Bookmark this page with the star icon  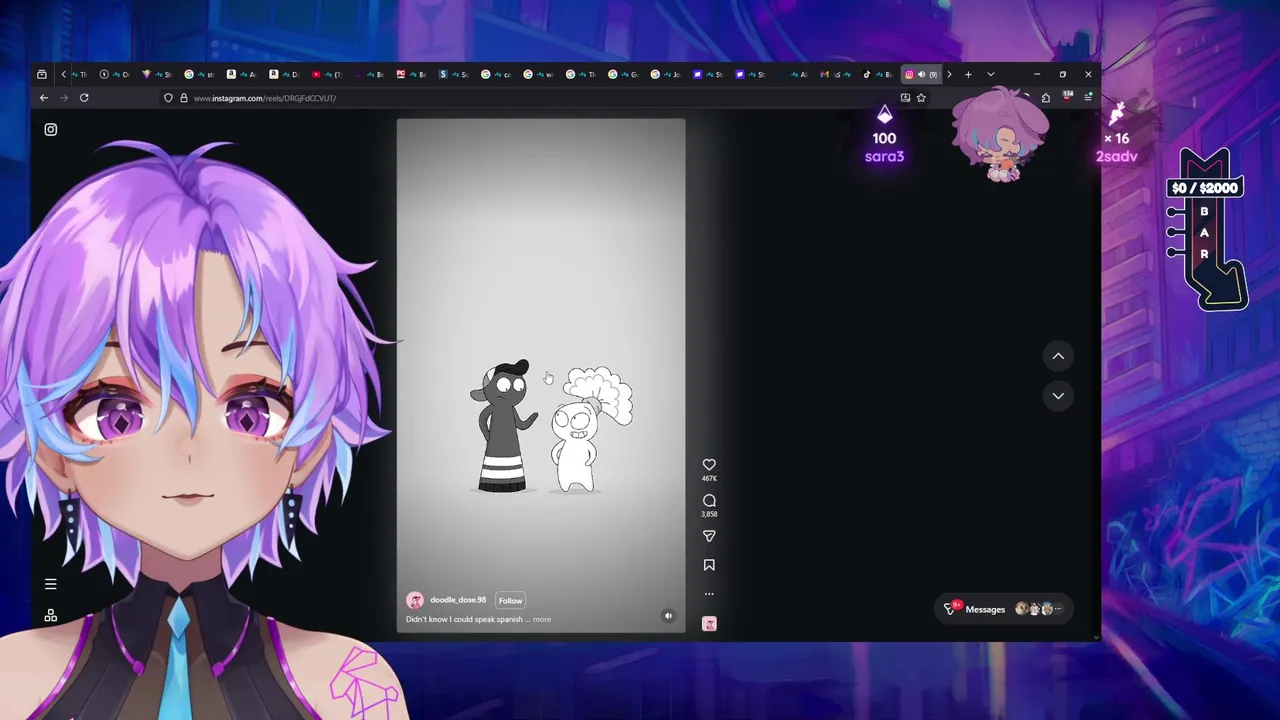point(921,98)
